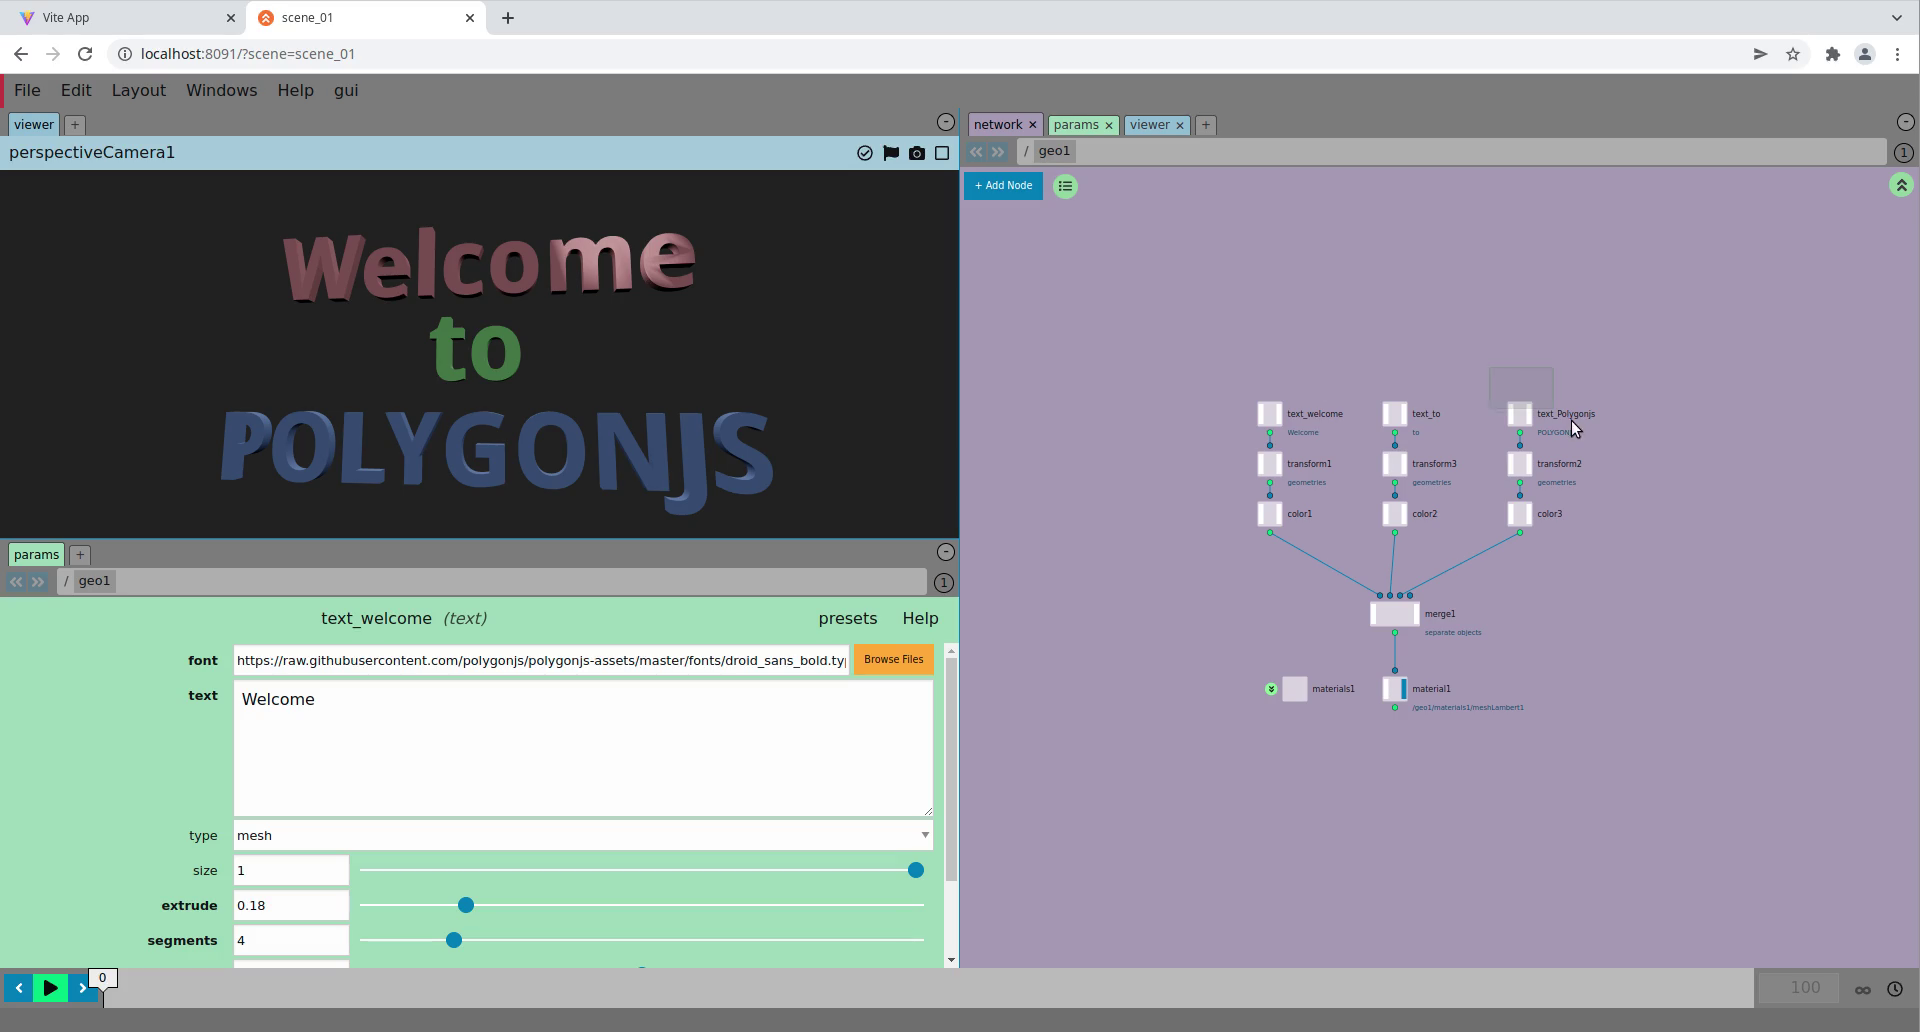Screen dimensions: 1920x1032
Task: Add a new tab to the network panel
Action: 1206,125
